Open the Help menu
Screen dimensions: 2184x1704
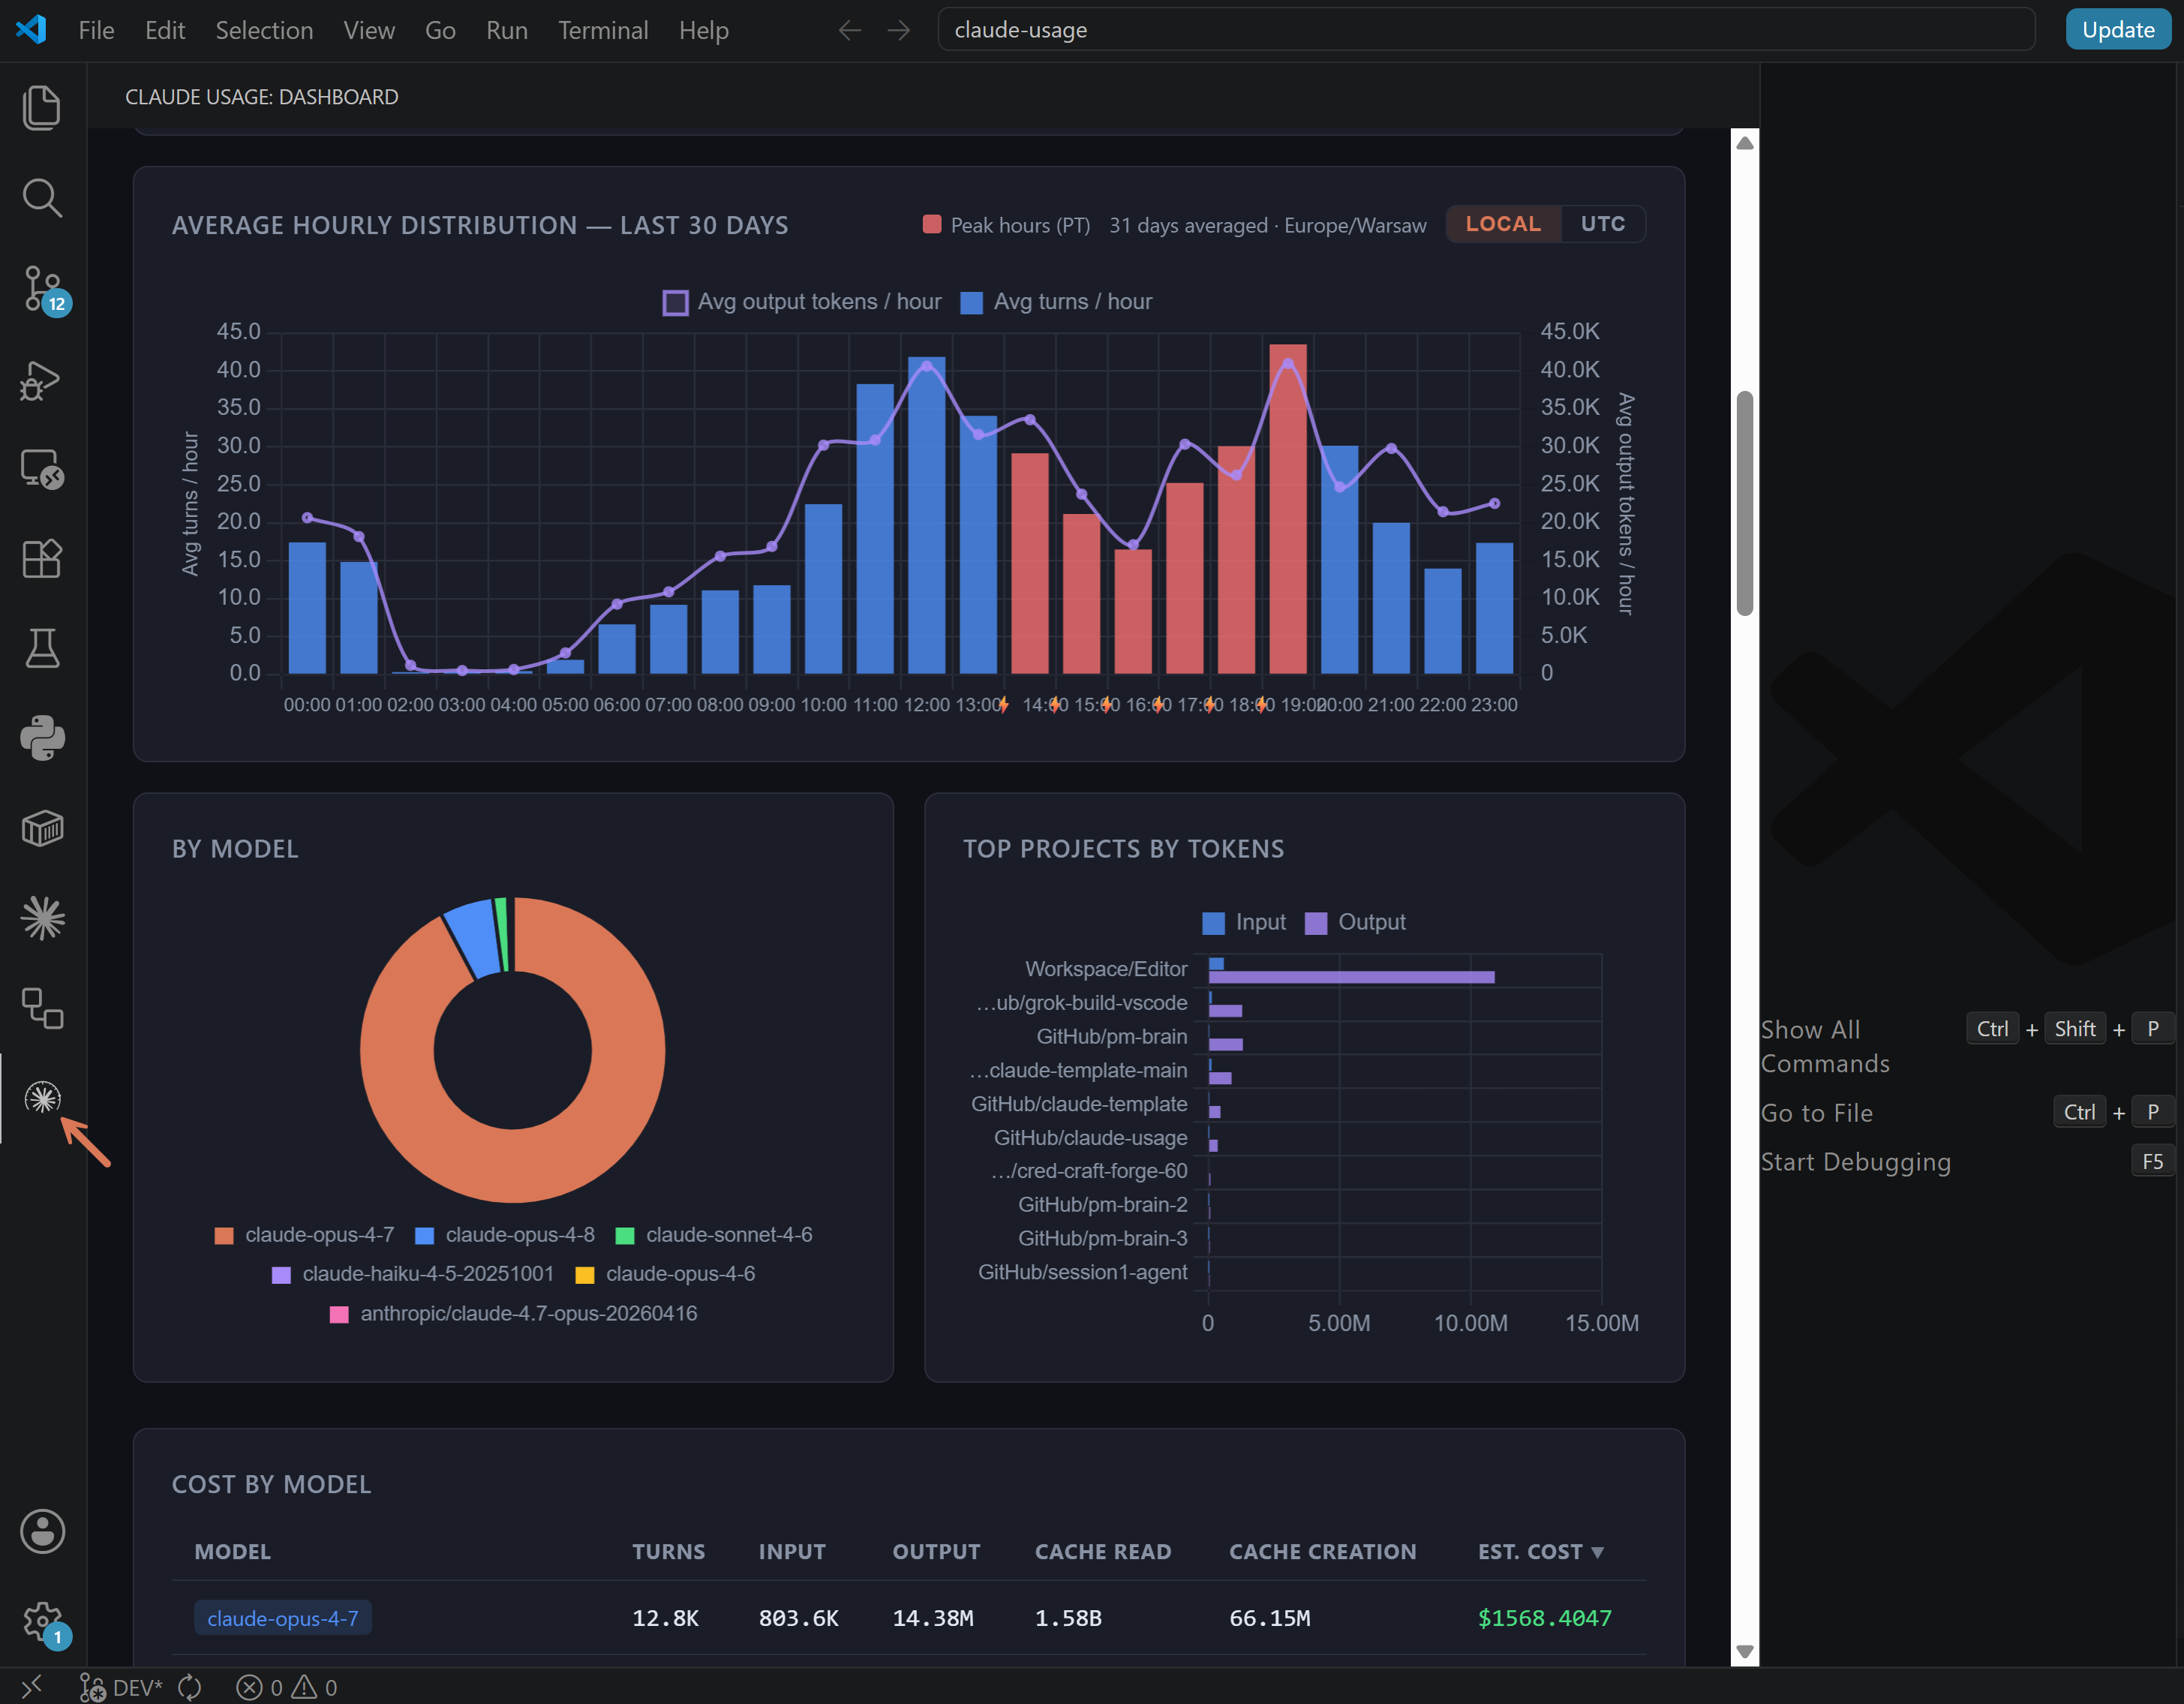pos(704,30)
